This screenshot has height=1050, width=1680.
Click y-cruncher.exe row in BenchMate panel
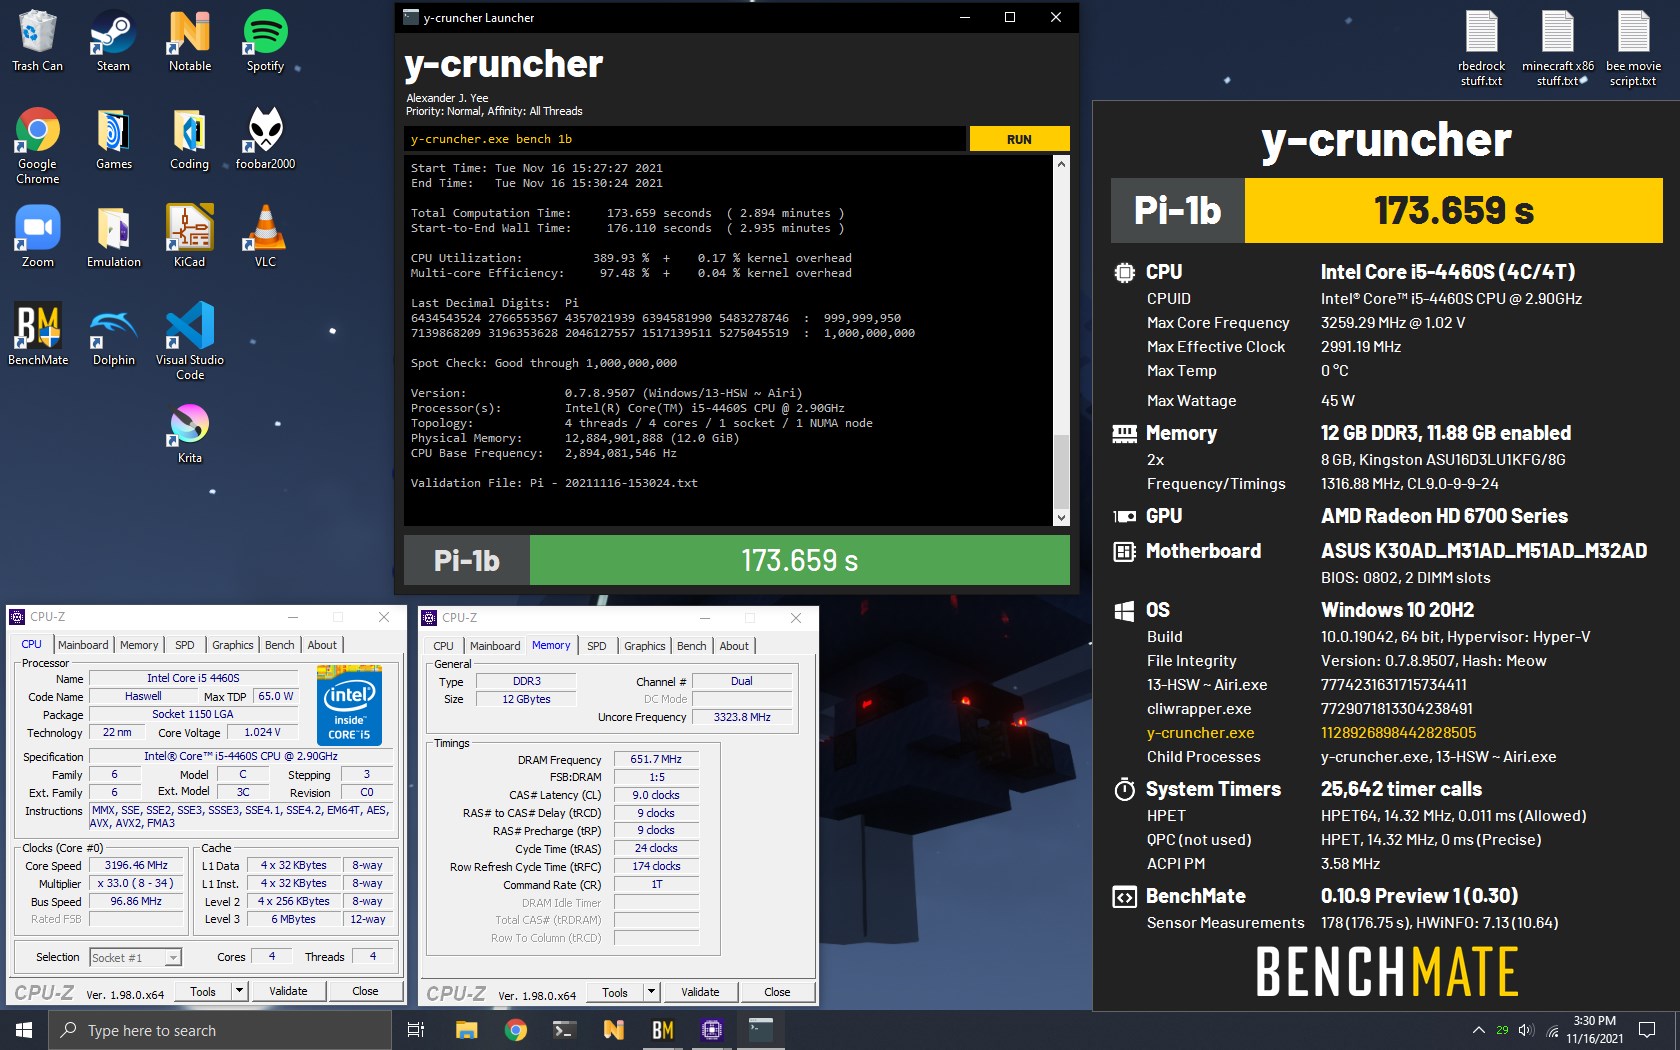(x=1386, y=733)
